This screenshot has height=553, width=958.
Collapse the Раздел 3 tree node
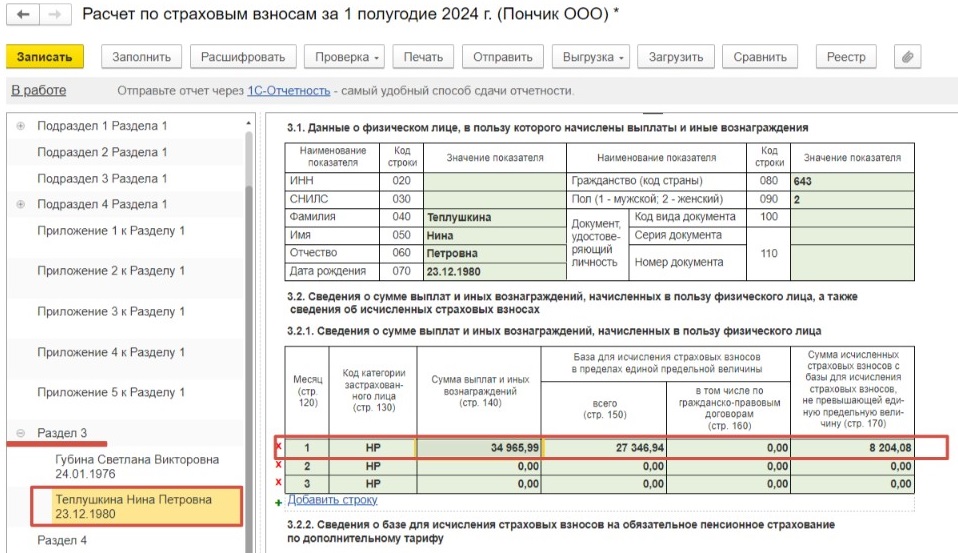tap(21, 434)
